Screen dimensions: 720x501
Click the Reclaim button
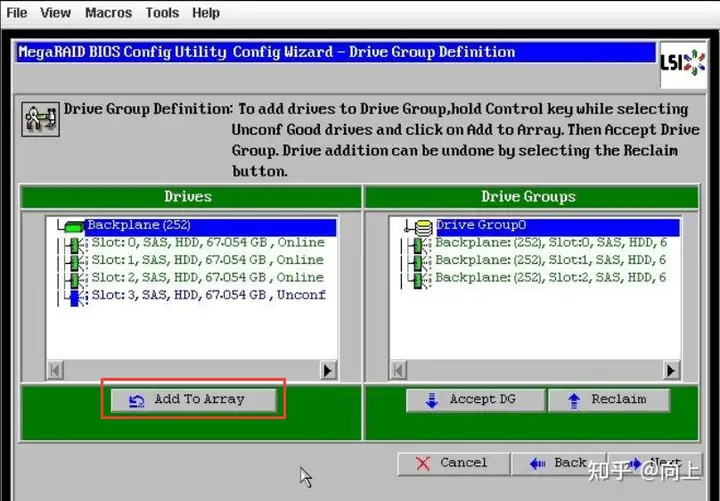[x=609, y=400]
